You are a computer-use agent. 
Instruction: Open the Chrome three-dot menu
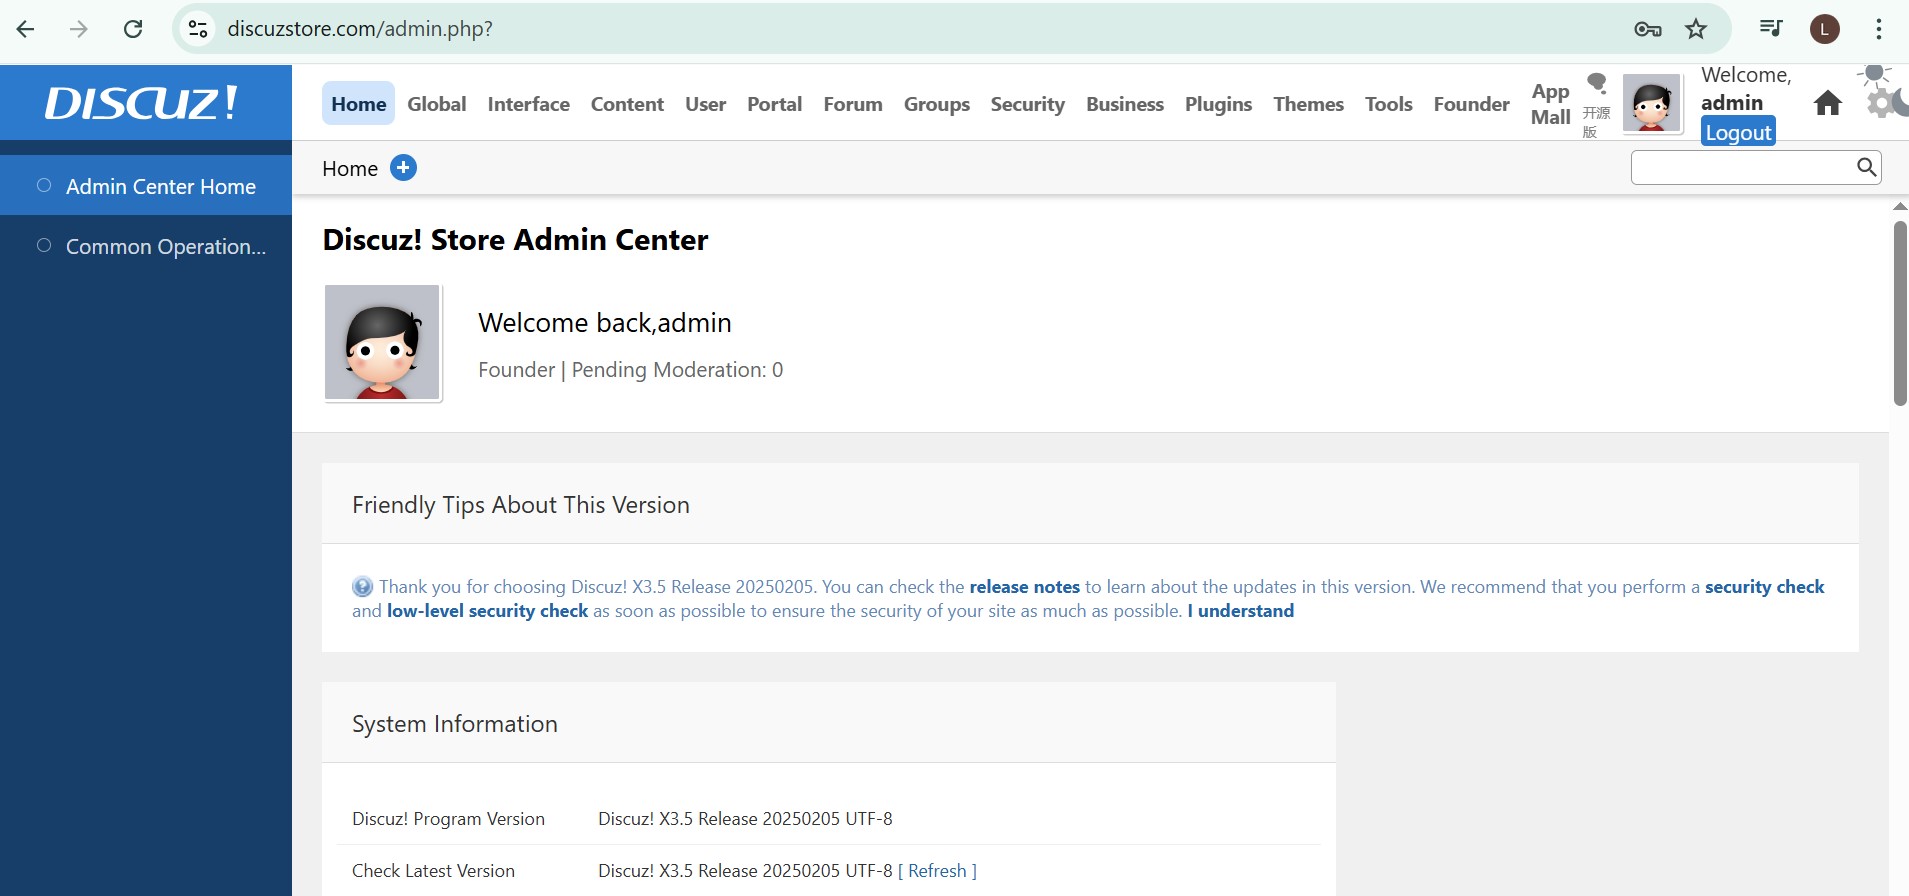click(x=1879, y=29)
